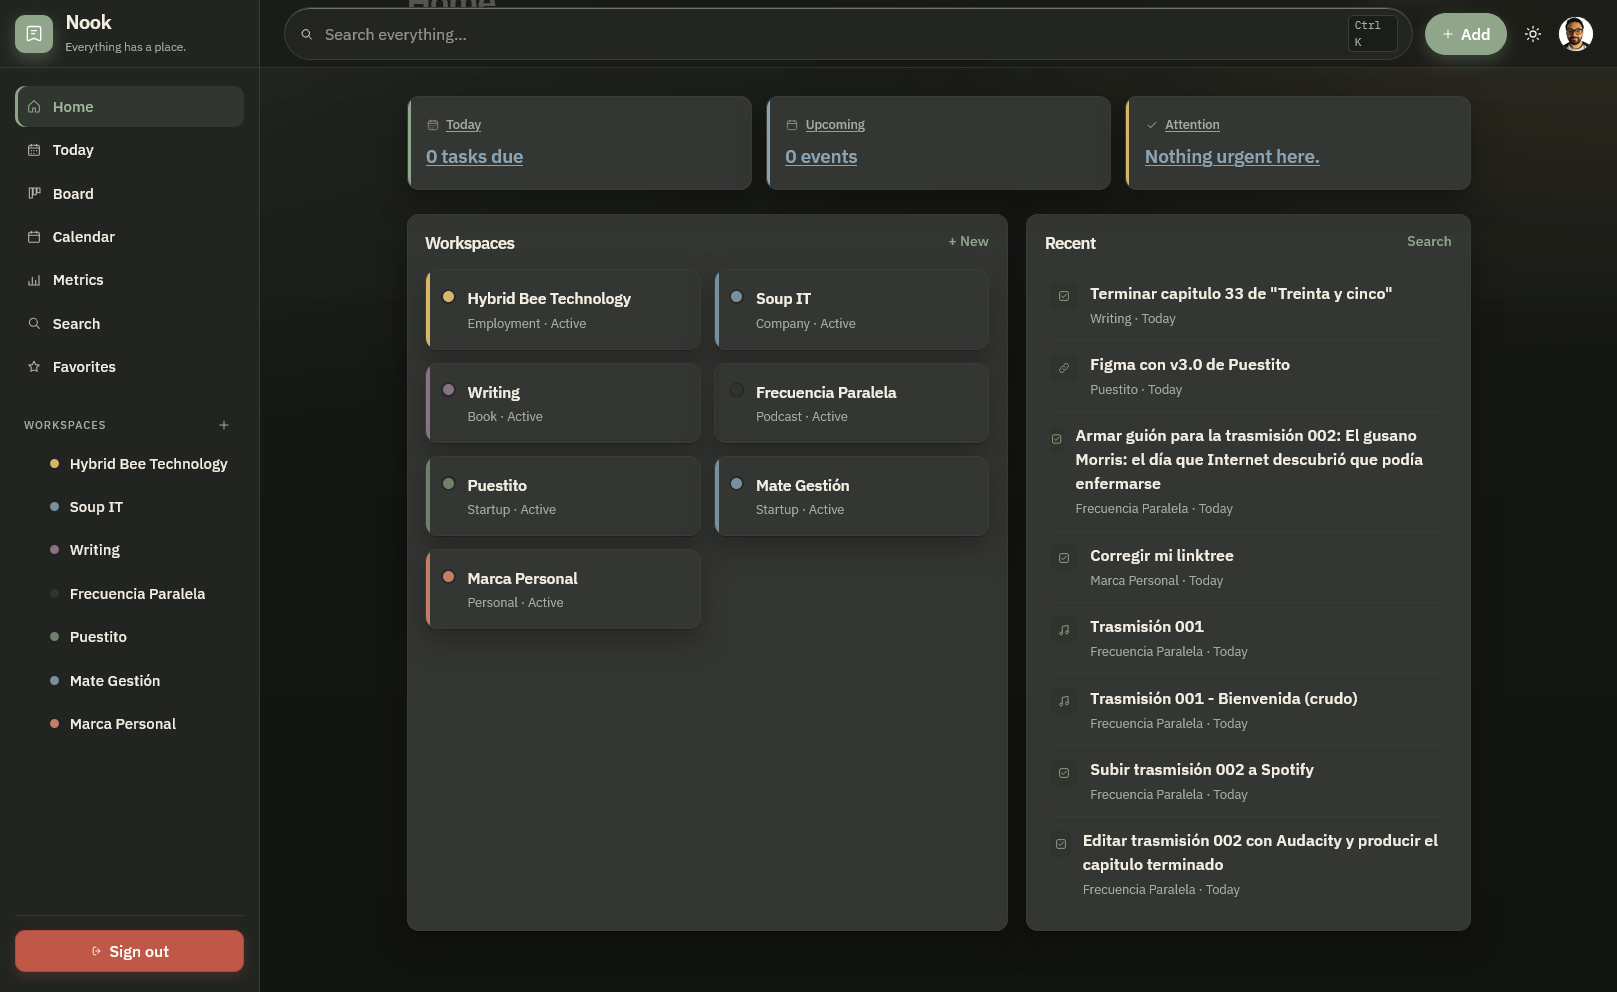Click Search link in Recent panel

(x=1429, y=241)
